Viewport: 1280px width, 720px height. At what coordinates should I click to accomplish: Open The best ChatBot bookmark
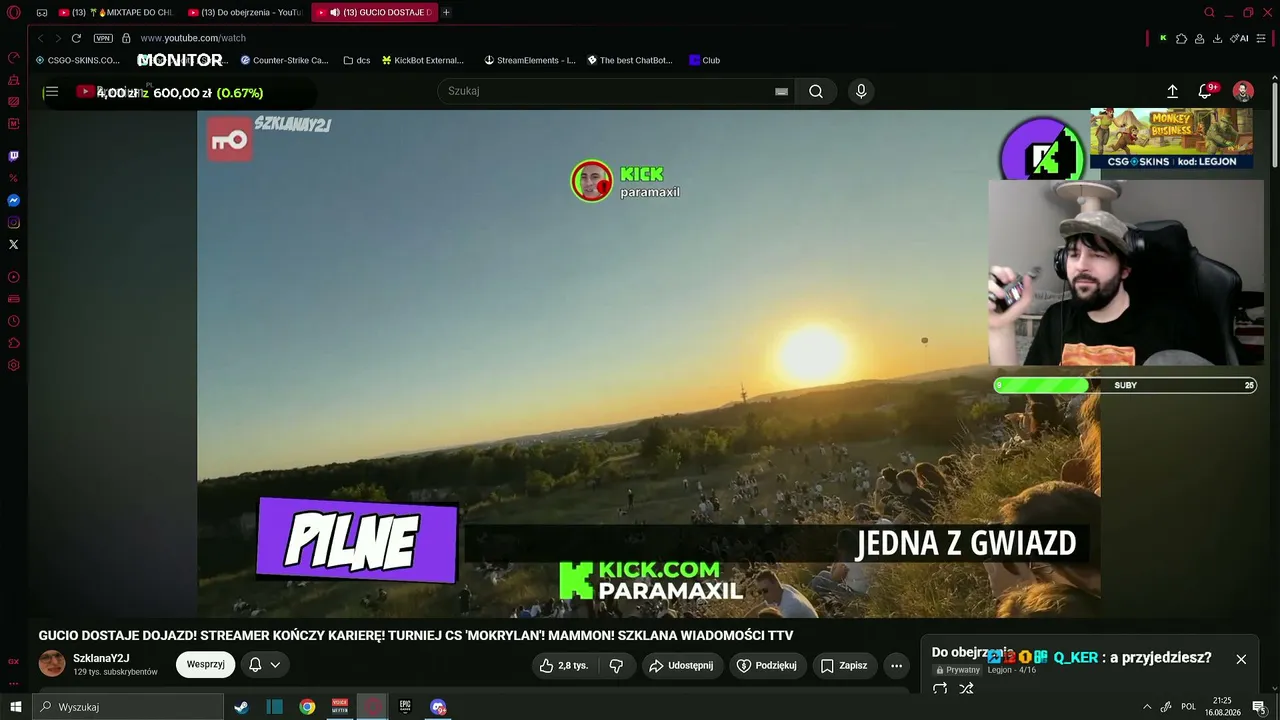[x=629, y=60]
